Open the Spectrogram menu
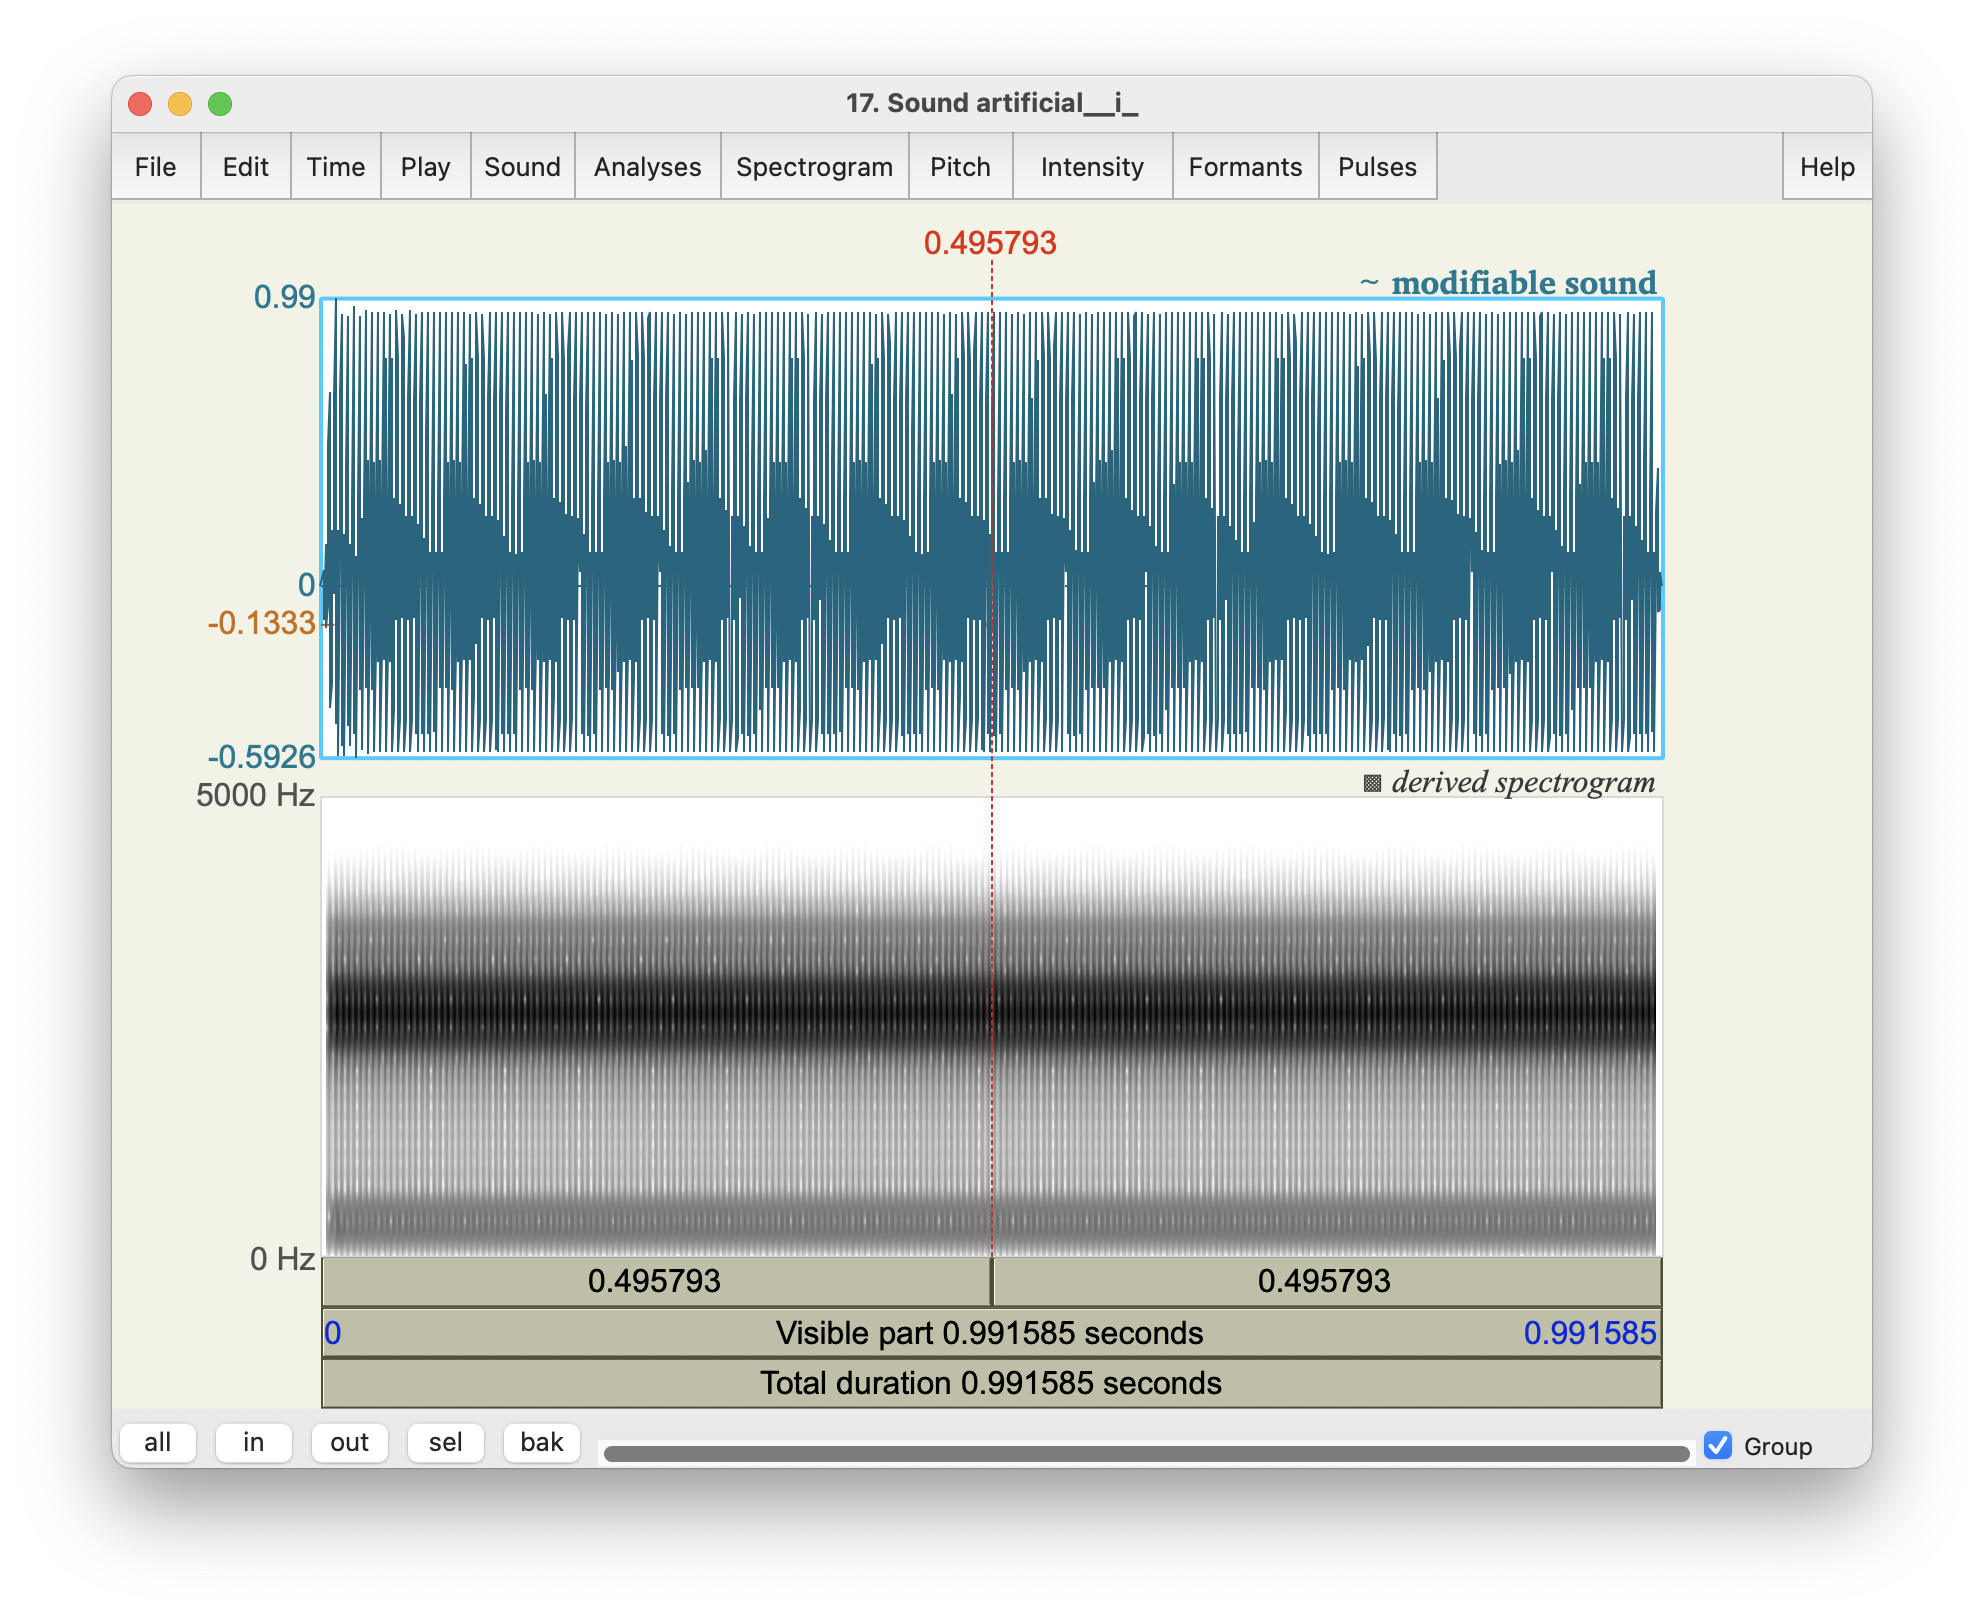 [814, 167]
